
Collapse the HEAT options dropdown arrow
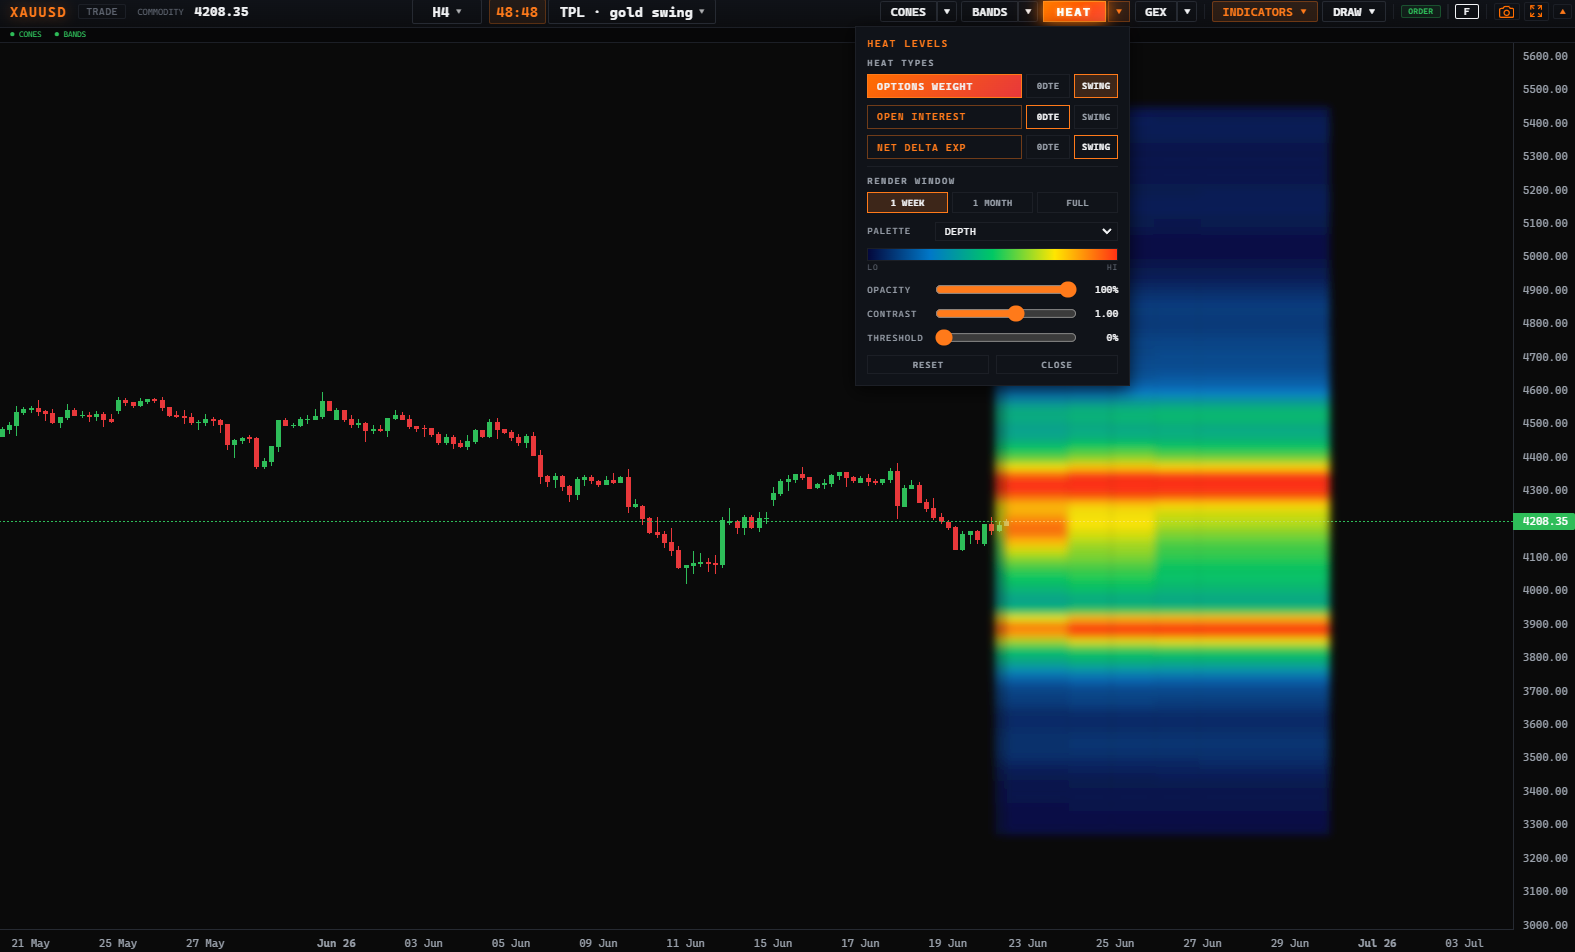1119,12
